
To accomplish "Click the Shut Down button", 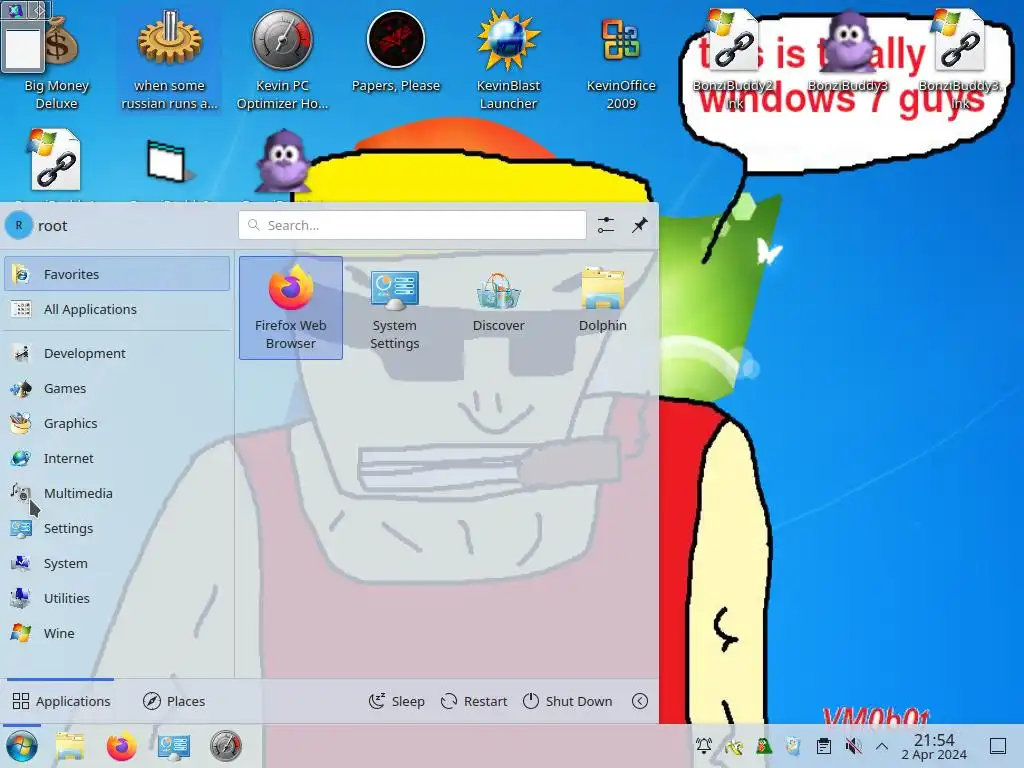I will (568, 701).
